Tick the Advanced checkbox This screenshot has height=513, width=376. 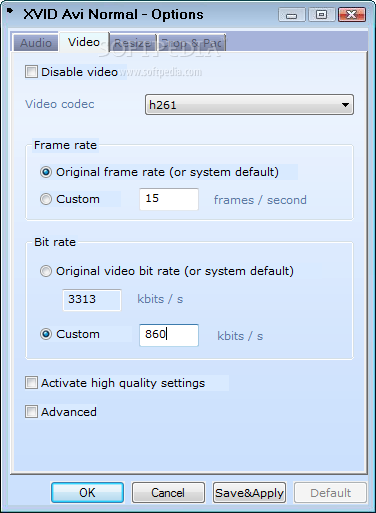tap(31, 412)
